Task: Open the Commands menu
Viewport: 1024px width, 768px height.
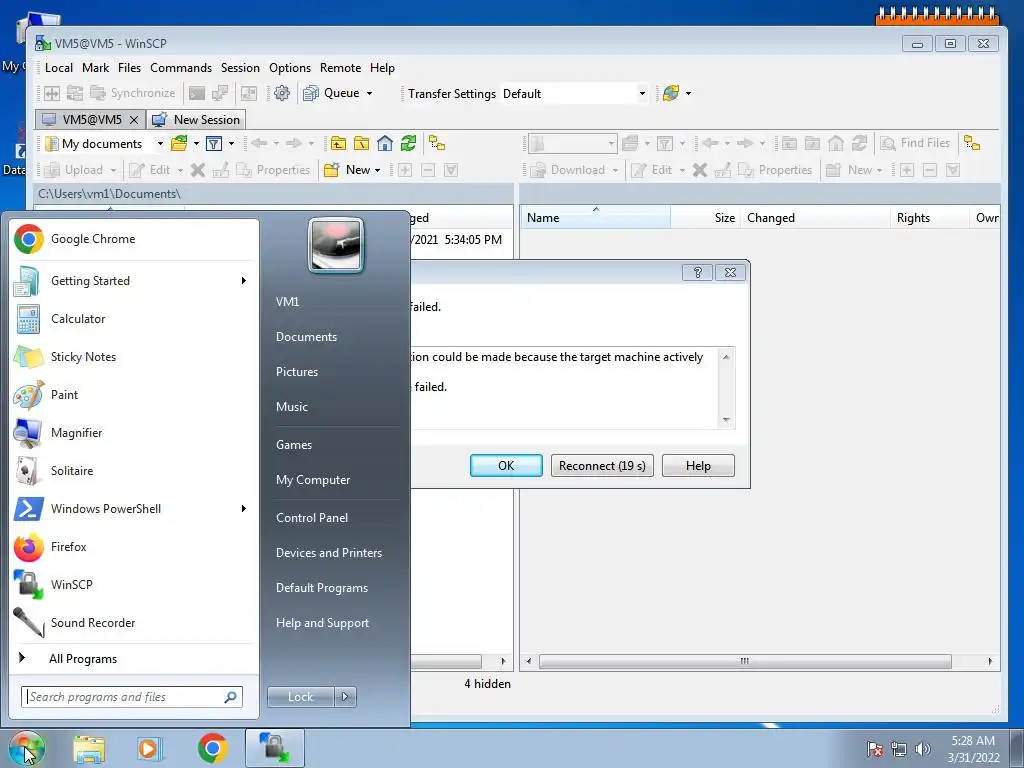Action: pos(181,68)
